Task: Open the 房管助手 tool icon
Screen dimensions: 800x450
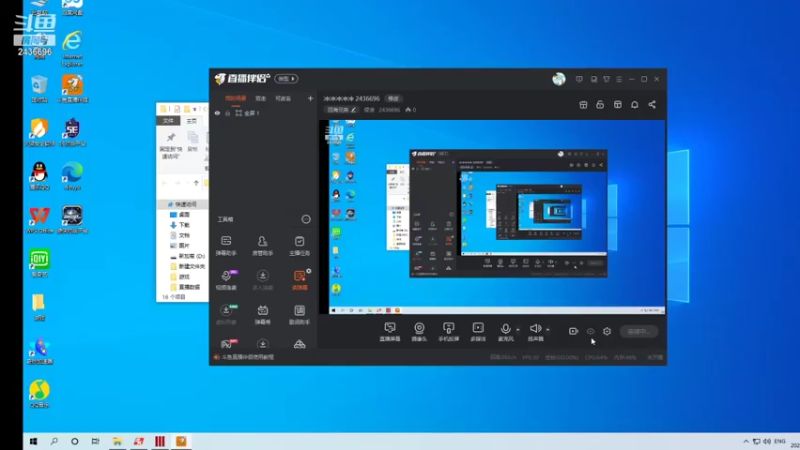Action: [x=262, y=245]
